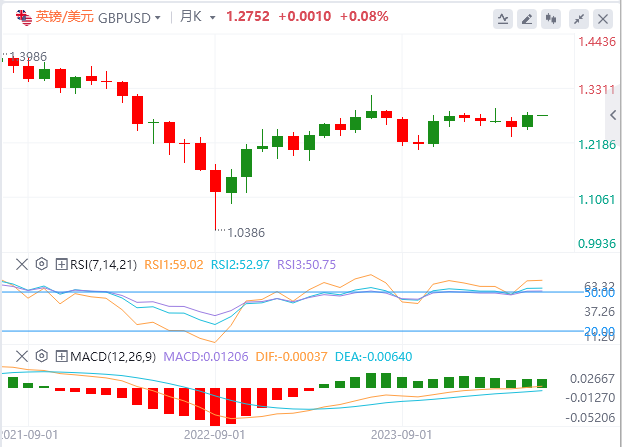Open the line chart type icon

[x=503, y=19]
